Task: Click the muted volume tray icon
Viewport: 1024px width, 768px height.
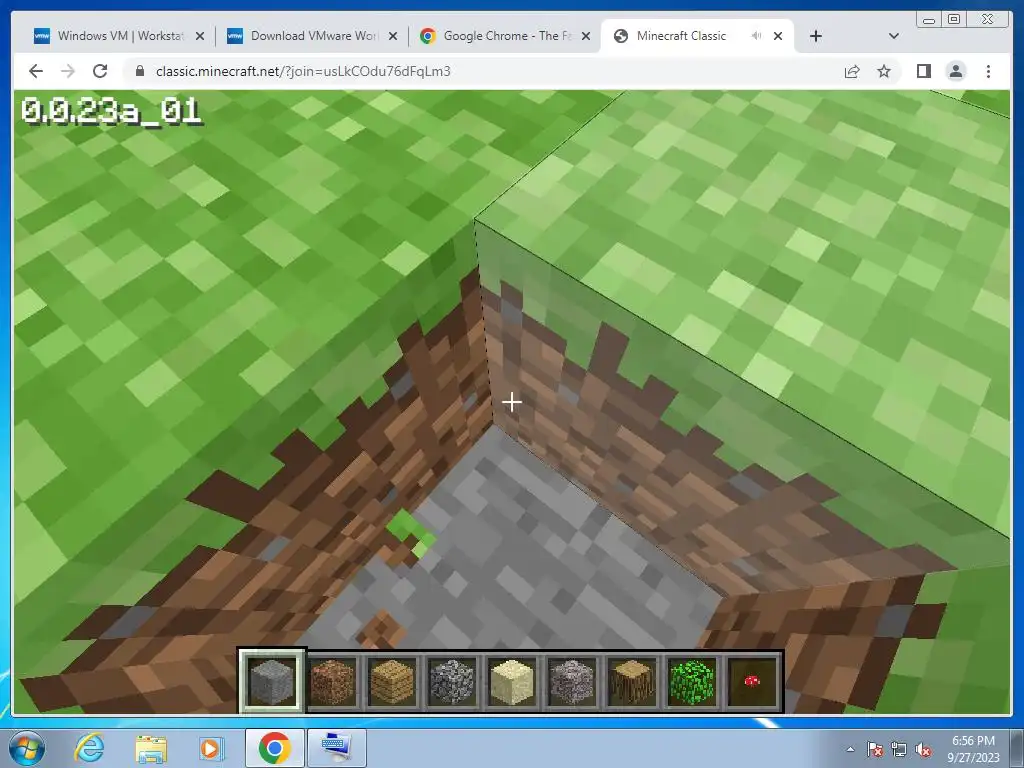Action: coord(923,749)
